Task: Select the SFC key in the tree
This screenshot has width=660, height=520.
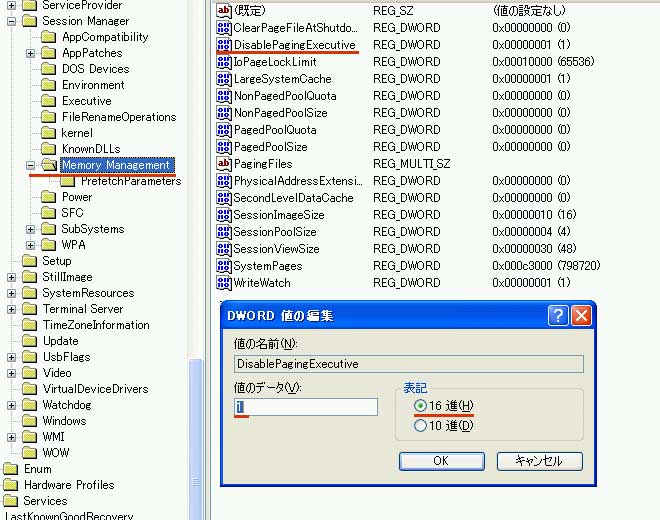Action: click(72, 213)
